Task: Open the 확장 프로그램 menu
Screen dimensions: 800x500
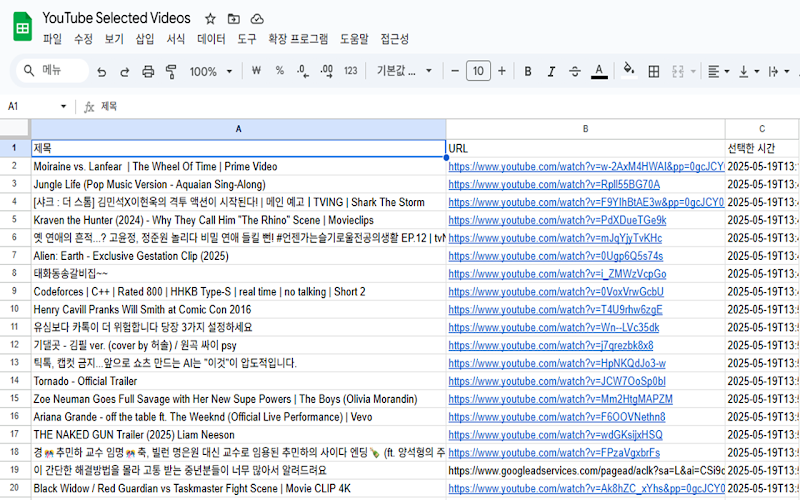Action: click(298, 39)
